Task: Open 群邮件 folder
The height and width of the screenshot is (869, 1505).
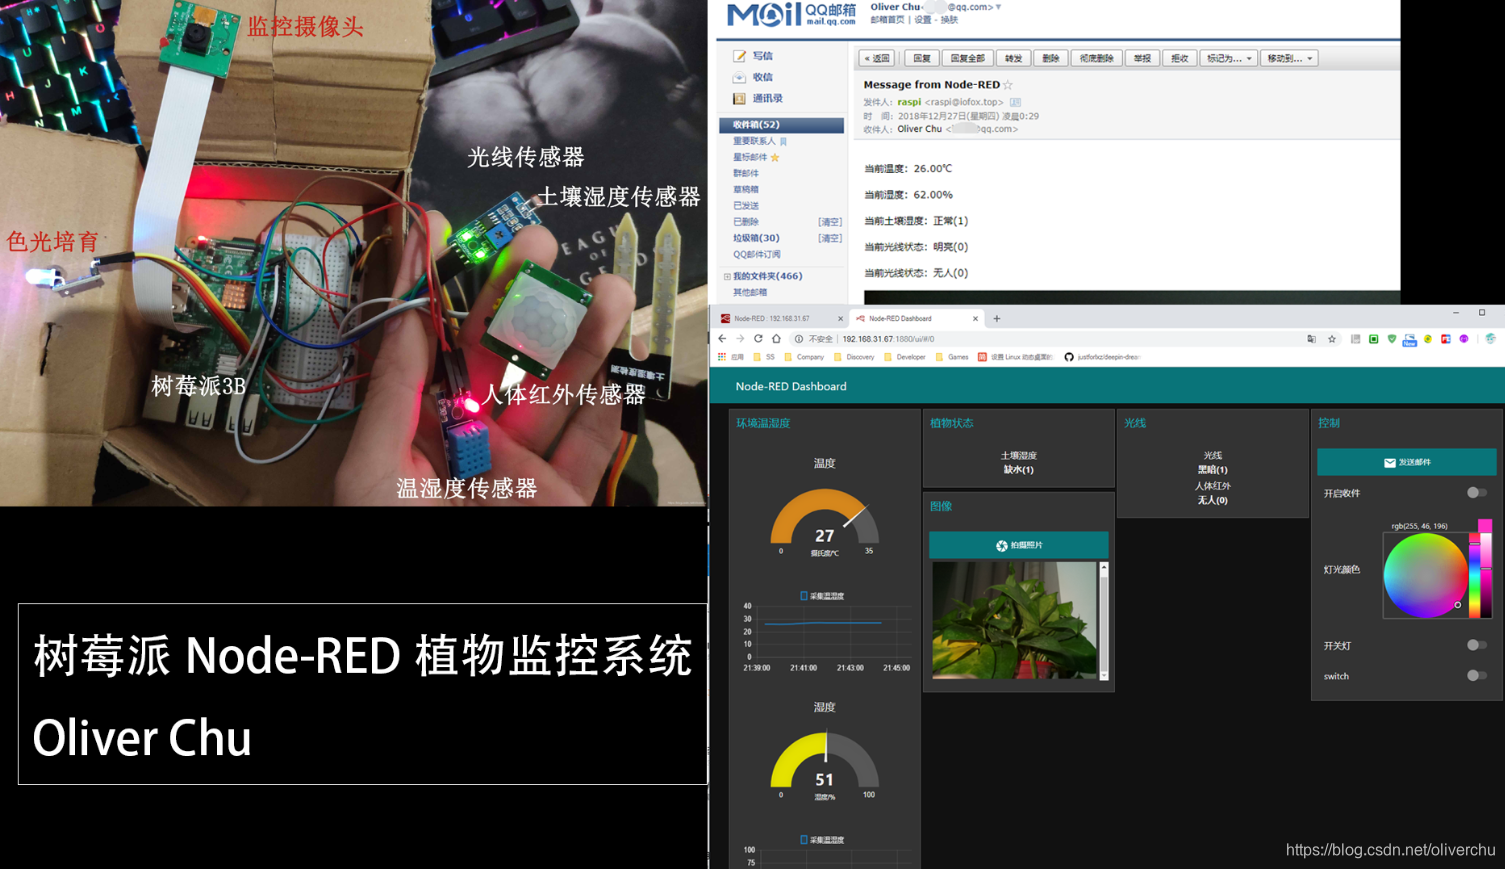Action: coord(746,173)
